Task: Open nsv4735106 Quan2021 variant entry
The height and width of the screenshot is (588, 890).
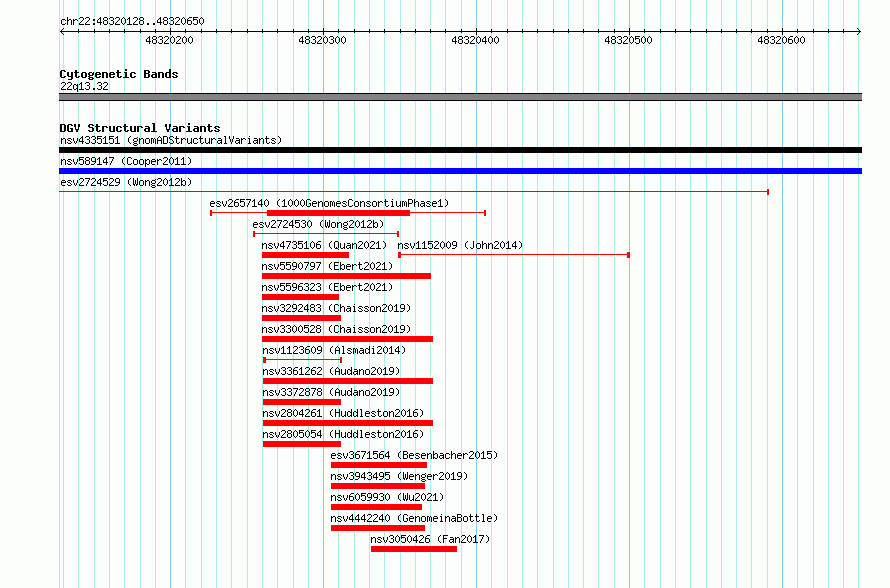Action: click(x=324, y=245)
